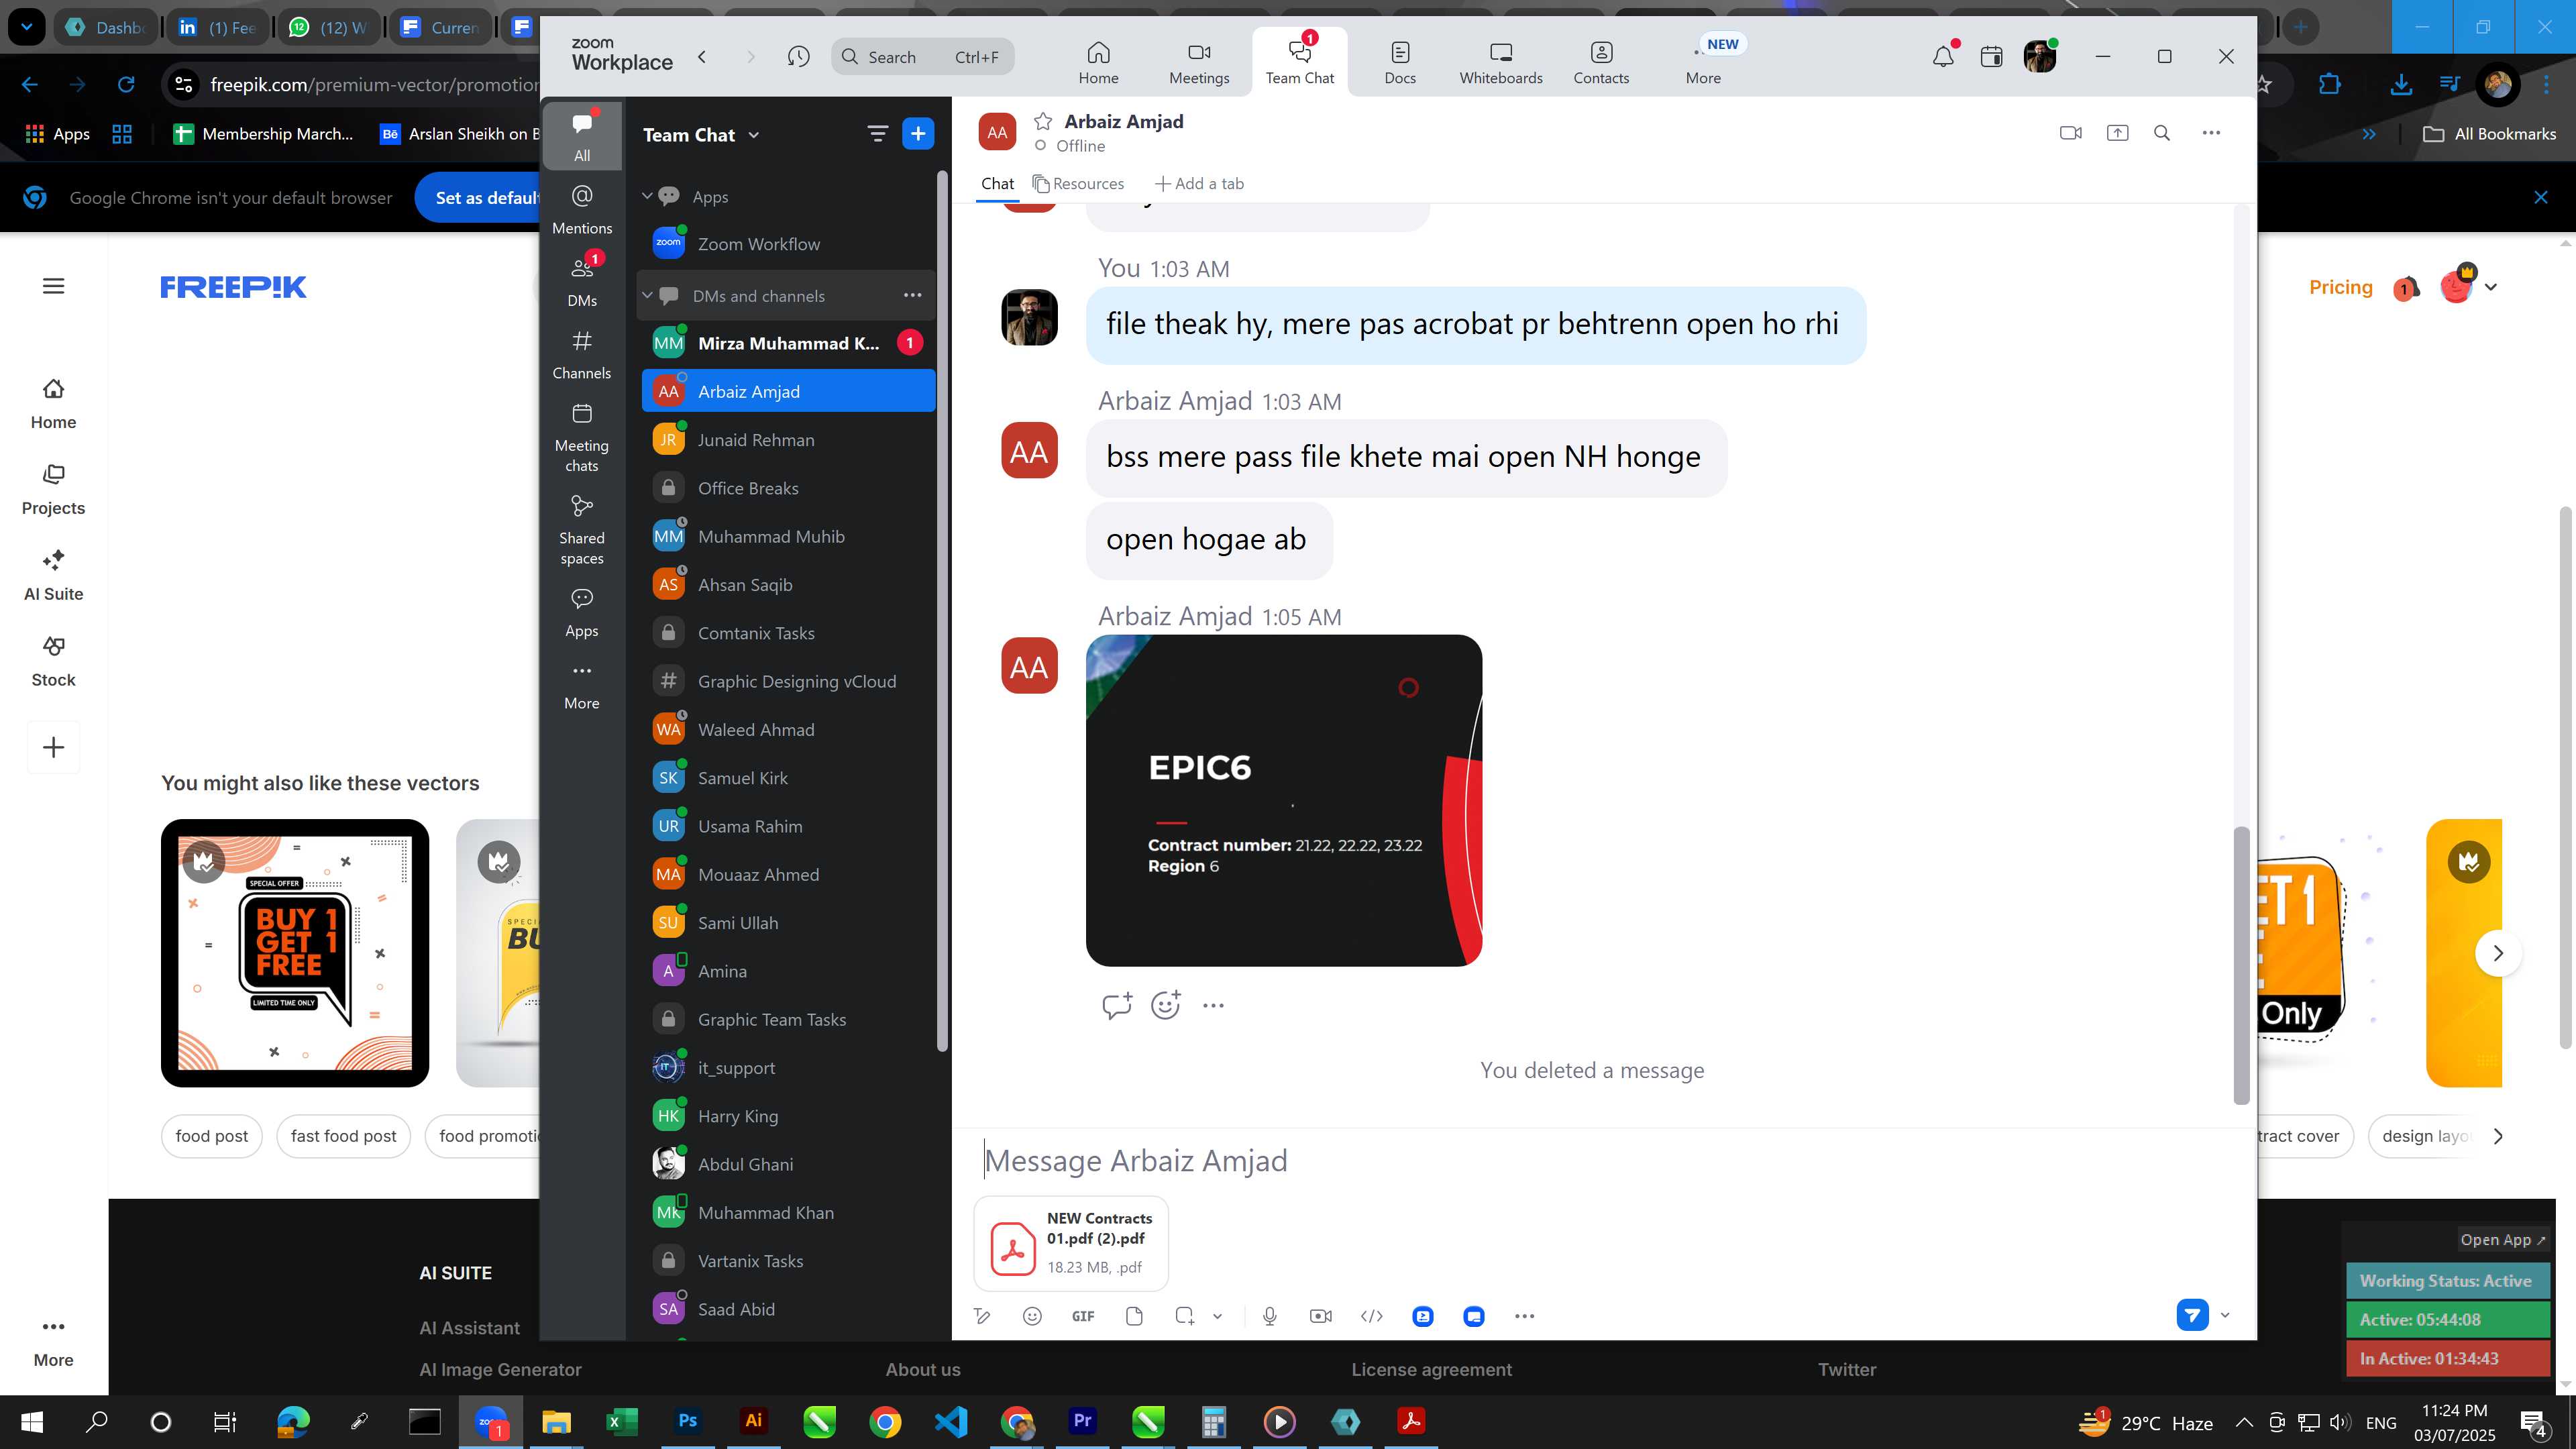Click the chat messages scrollbar

tap(2241, 965)
